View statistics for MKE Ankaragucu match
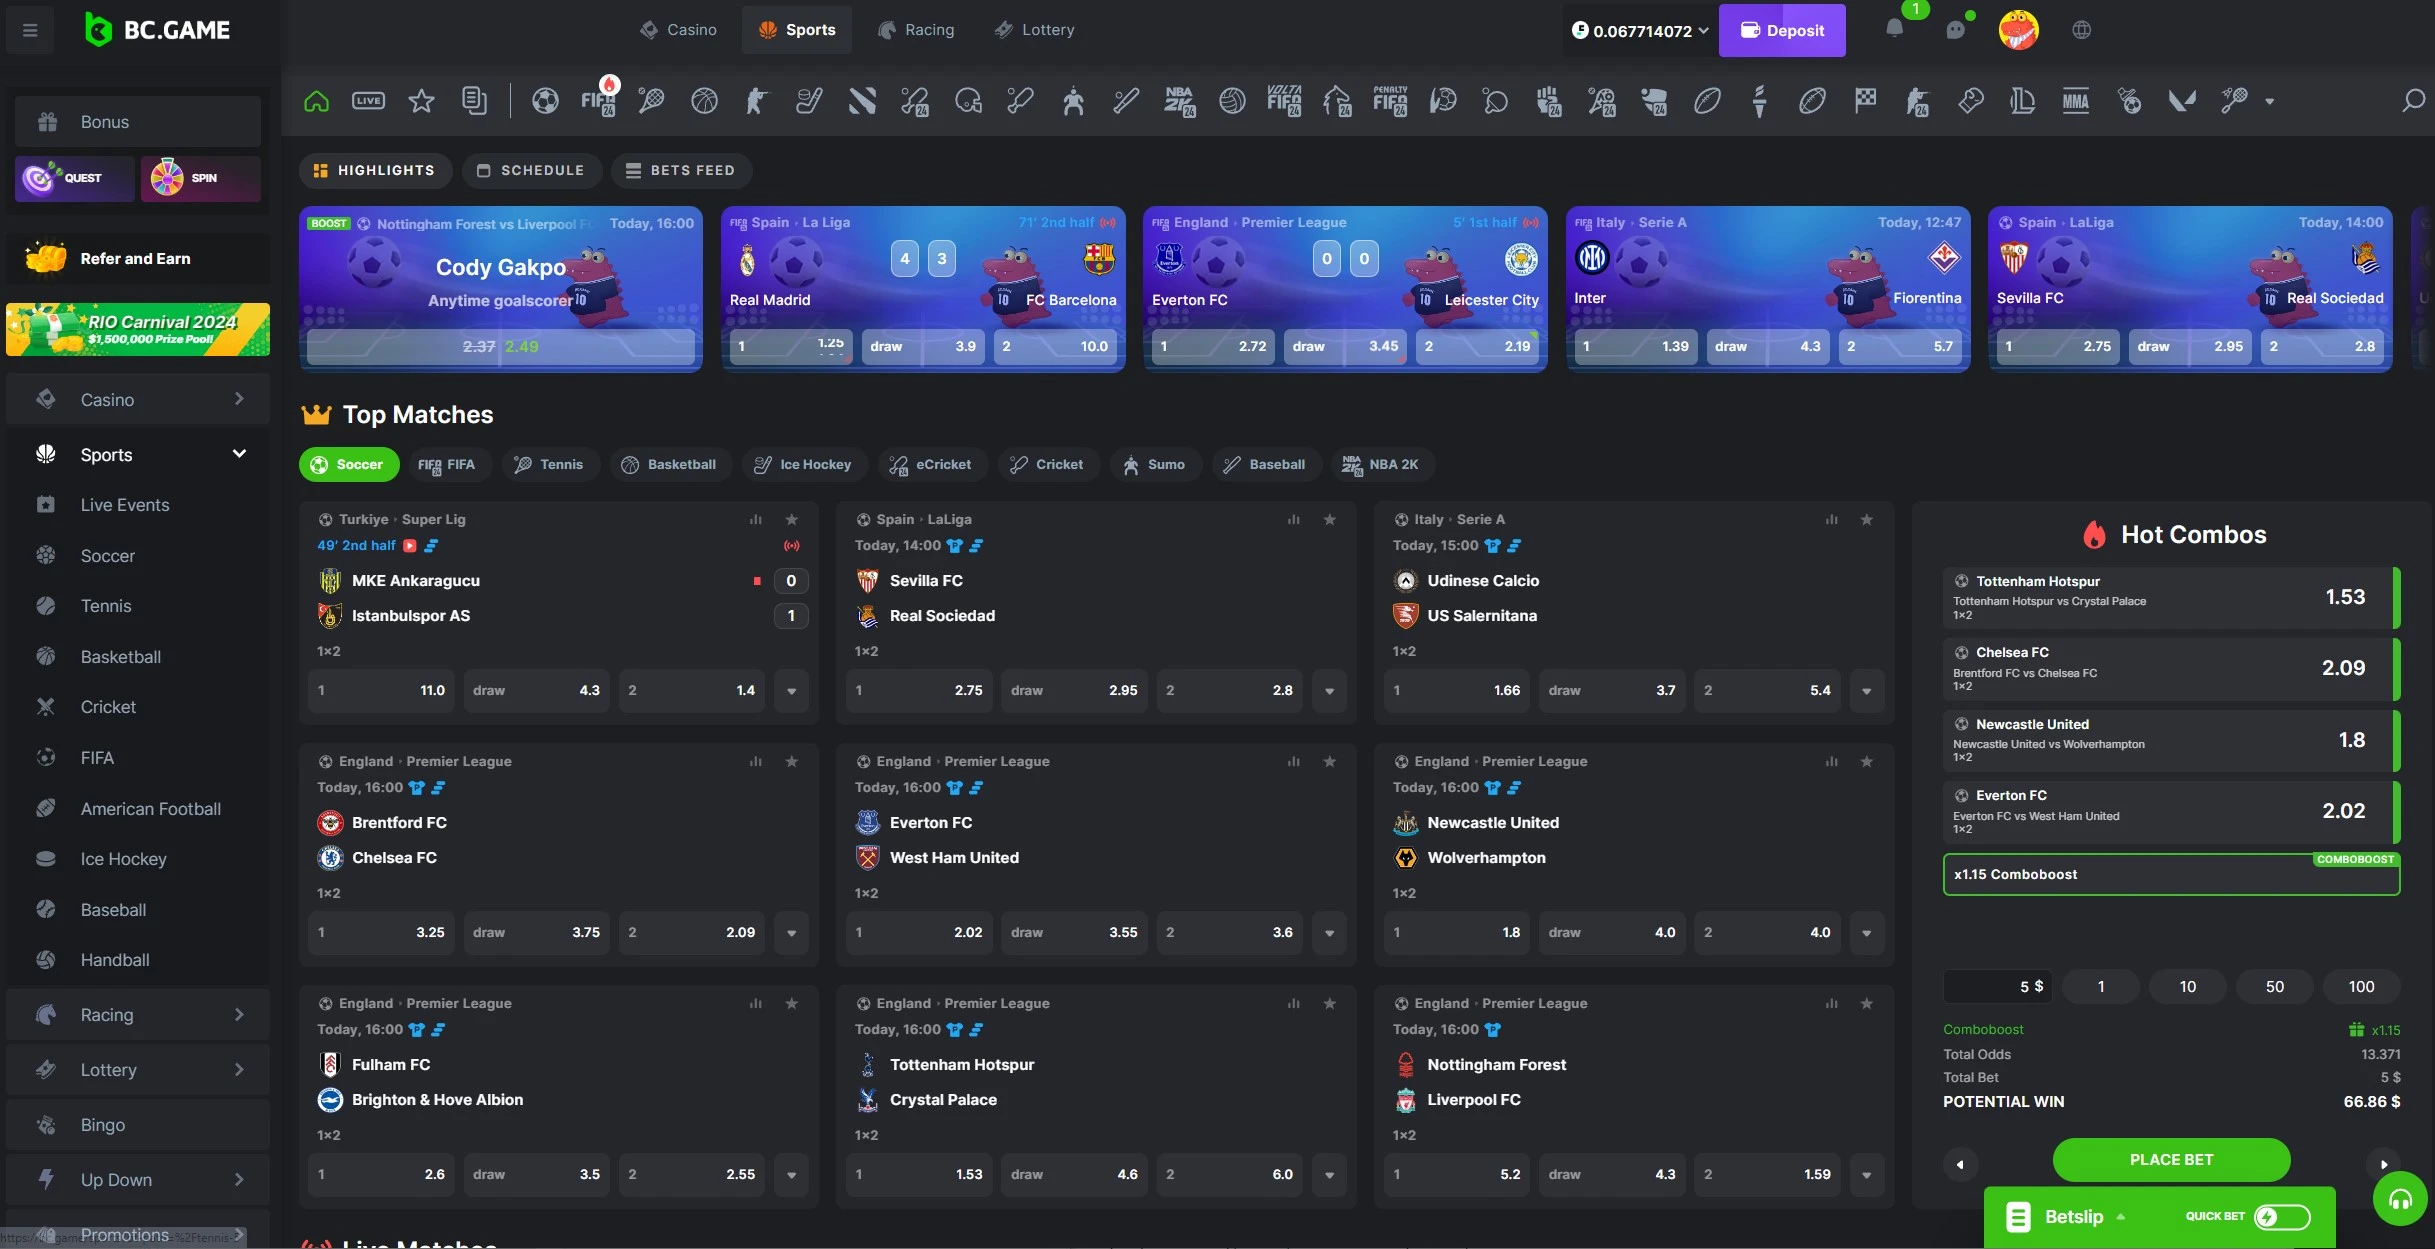 tap(756, 519)
